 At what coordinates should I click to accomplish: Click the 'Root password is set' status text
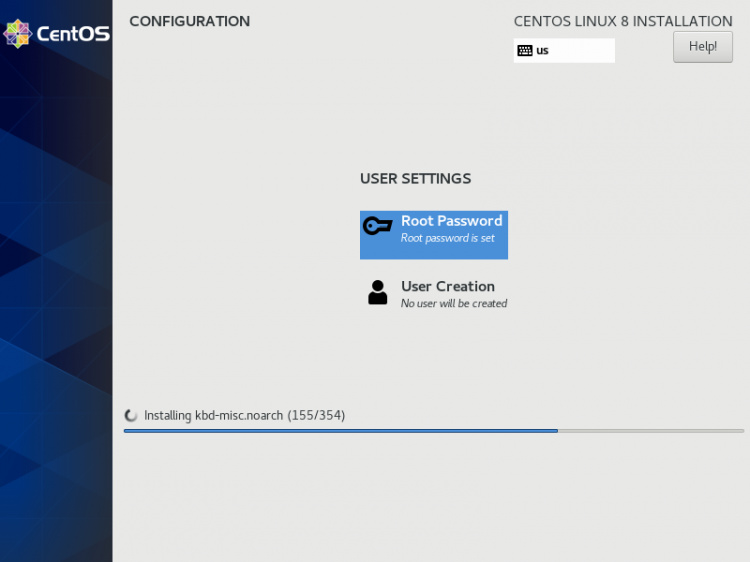click(447, 238)
